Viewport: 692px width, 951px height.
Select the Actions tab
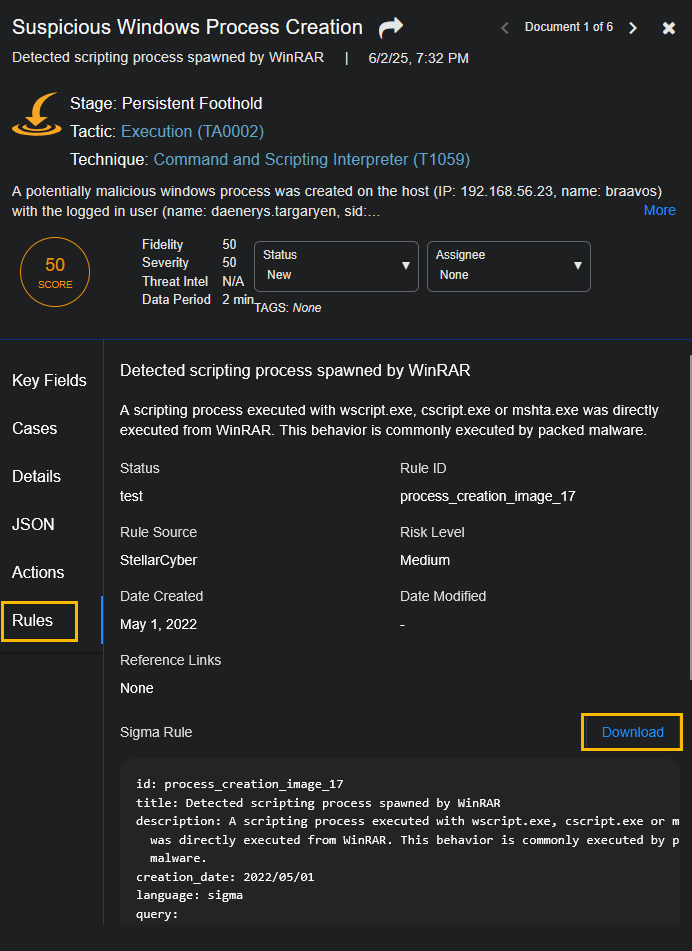tap(38, 572)
